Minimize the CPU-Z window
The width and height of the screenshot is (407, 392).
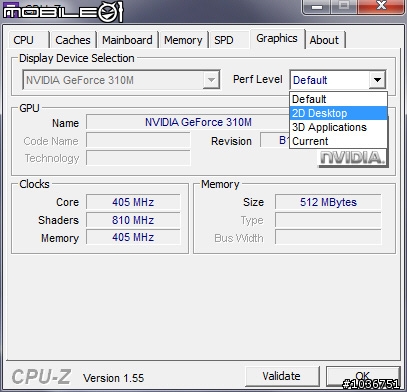tap(317, 6)
